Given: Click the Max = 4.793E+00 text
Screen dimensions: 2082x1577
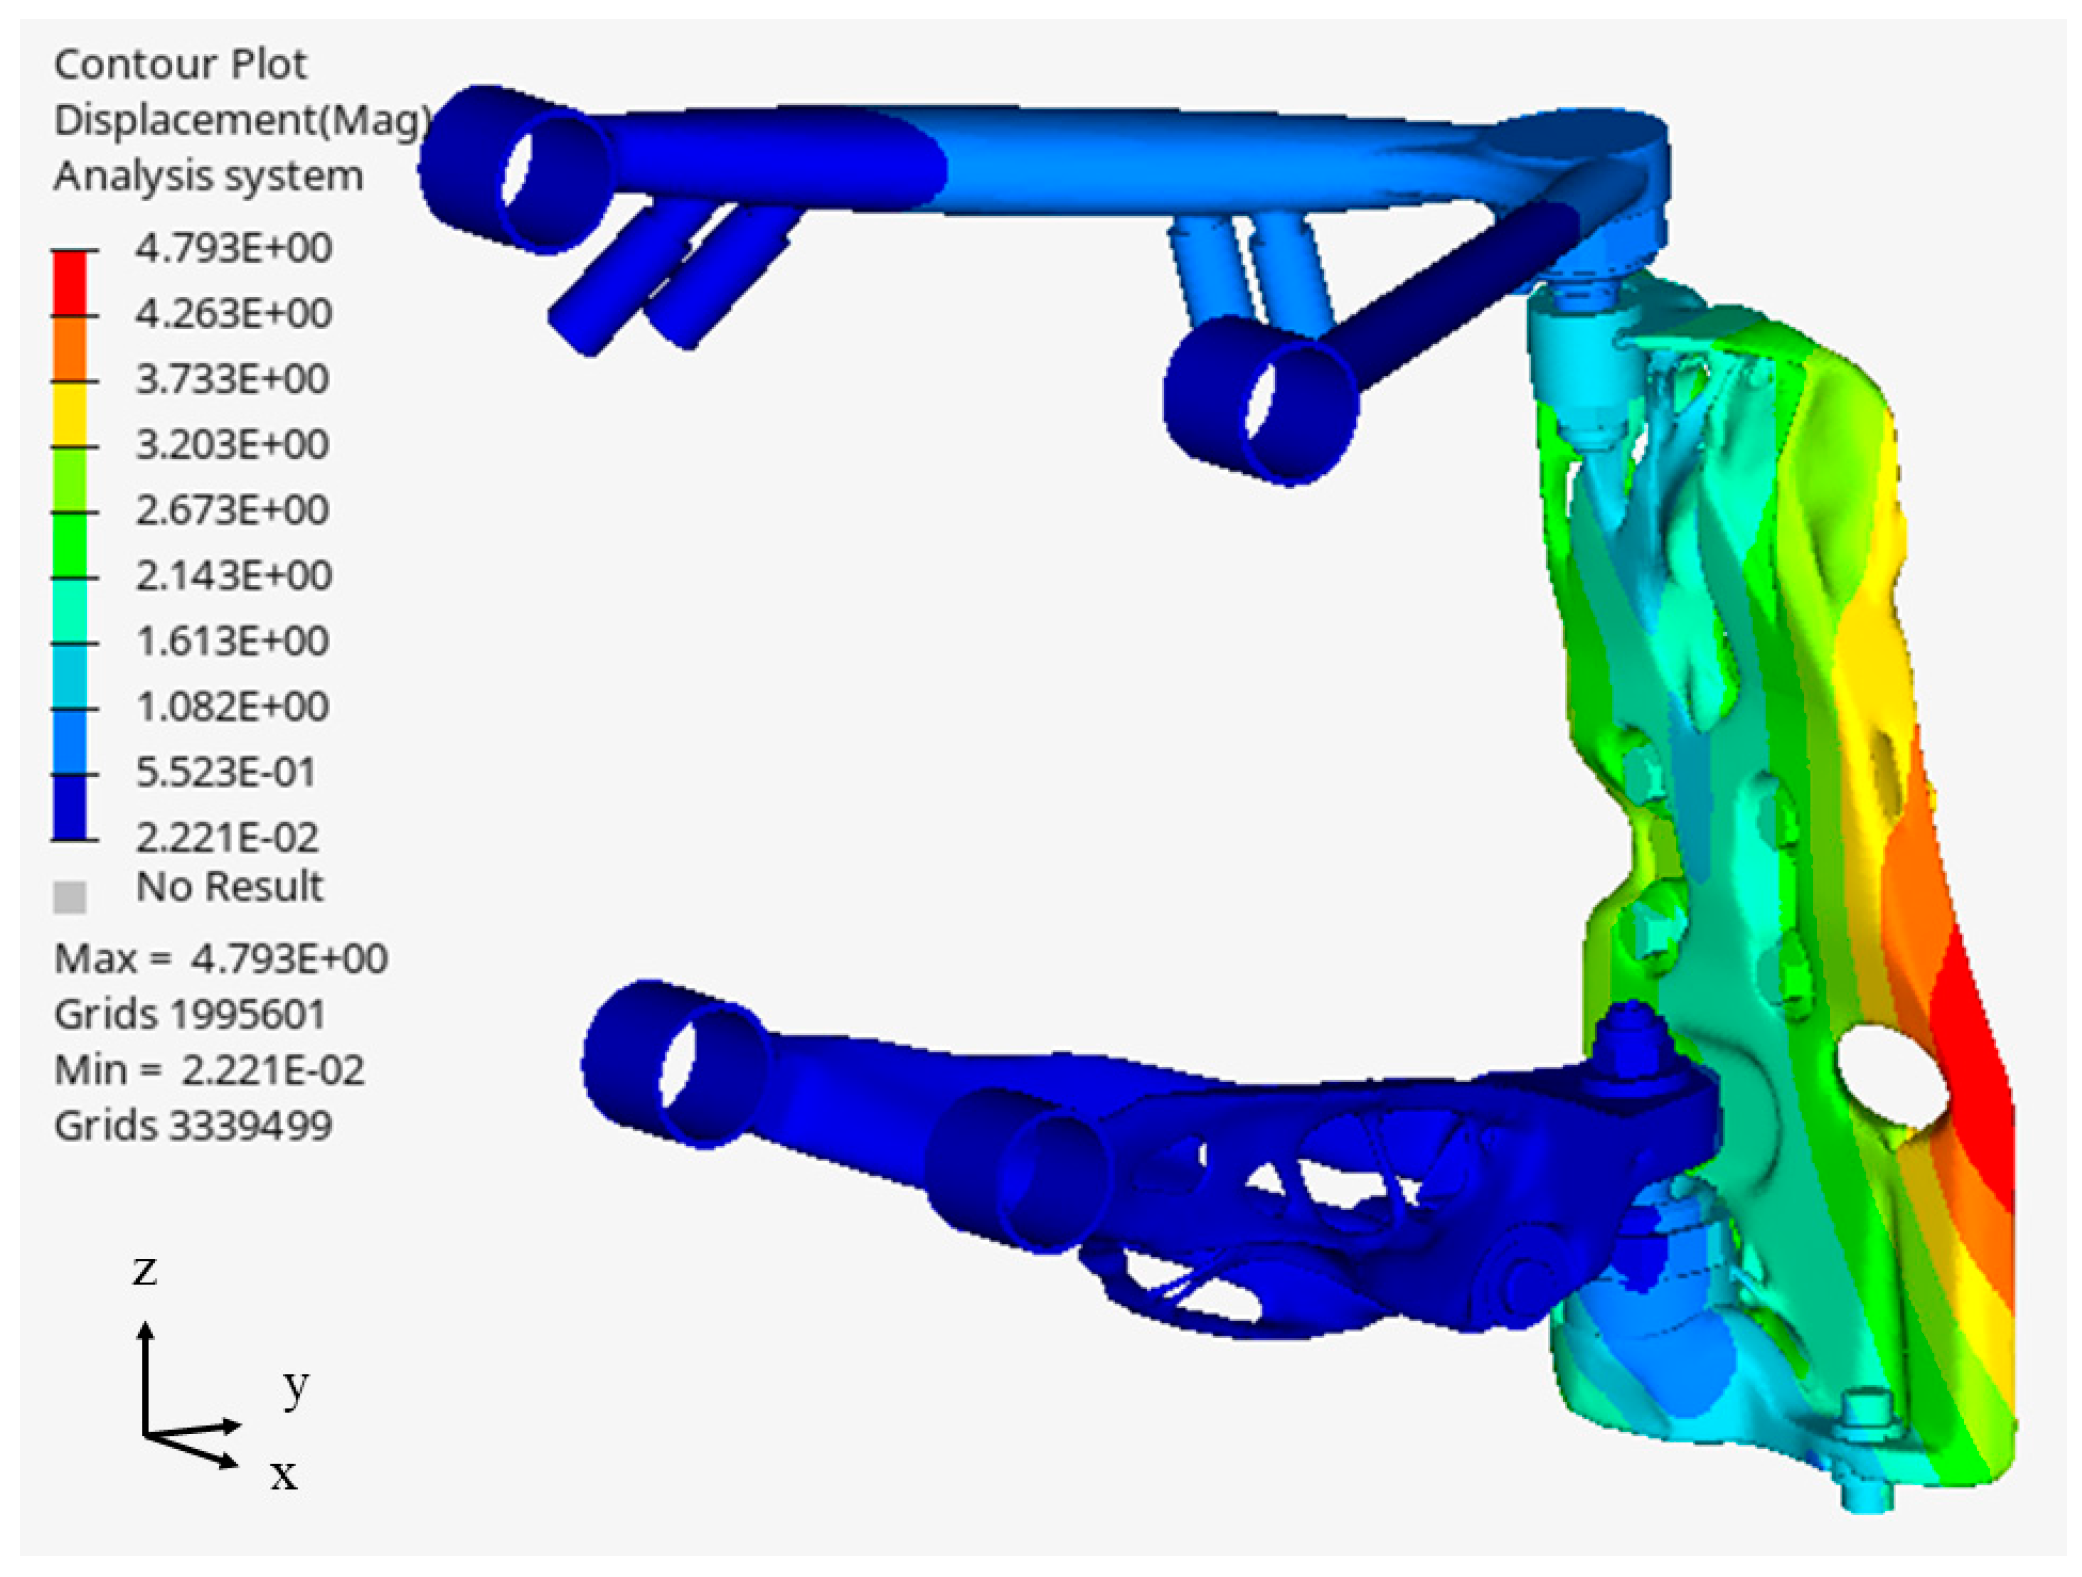Looking at the screenshot, I should pyautogui.click(x=220, y=959).
